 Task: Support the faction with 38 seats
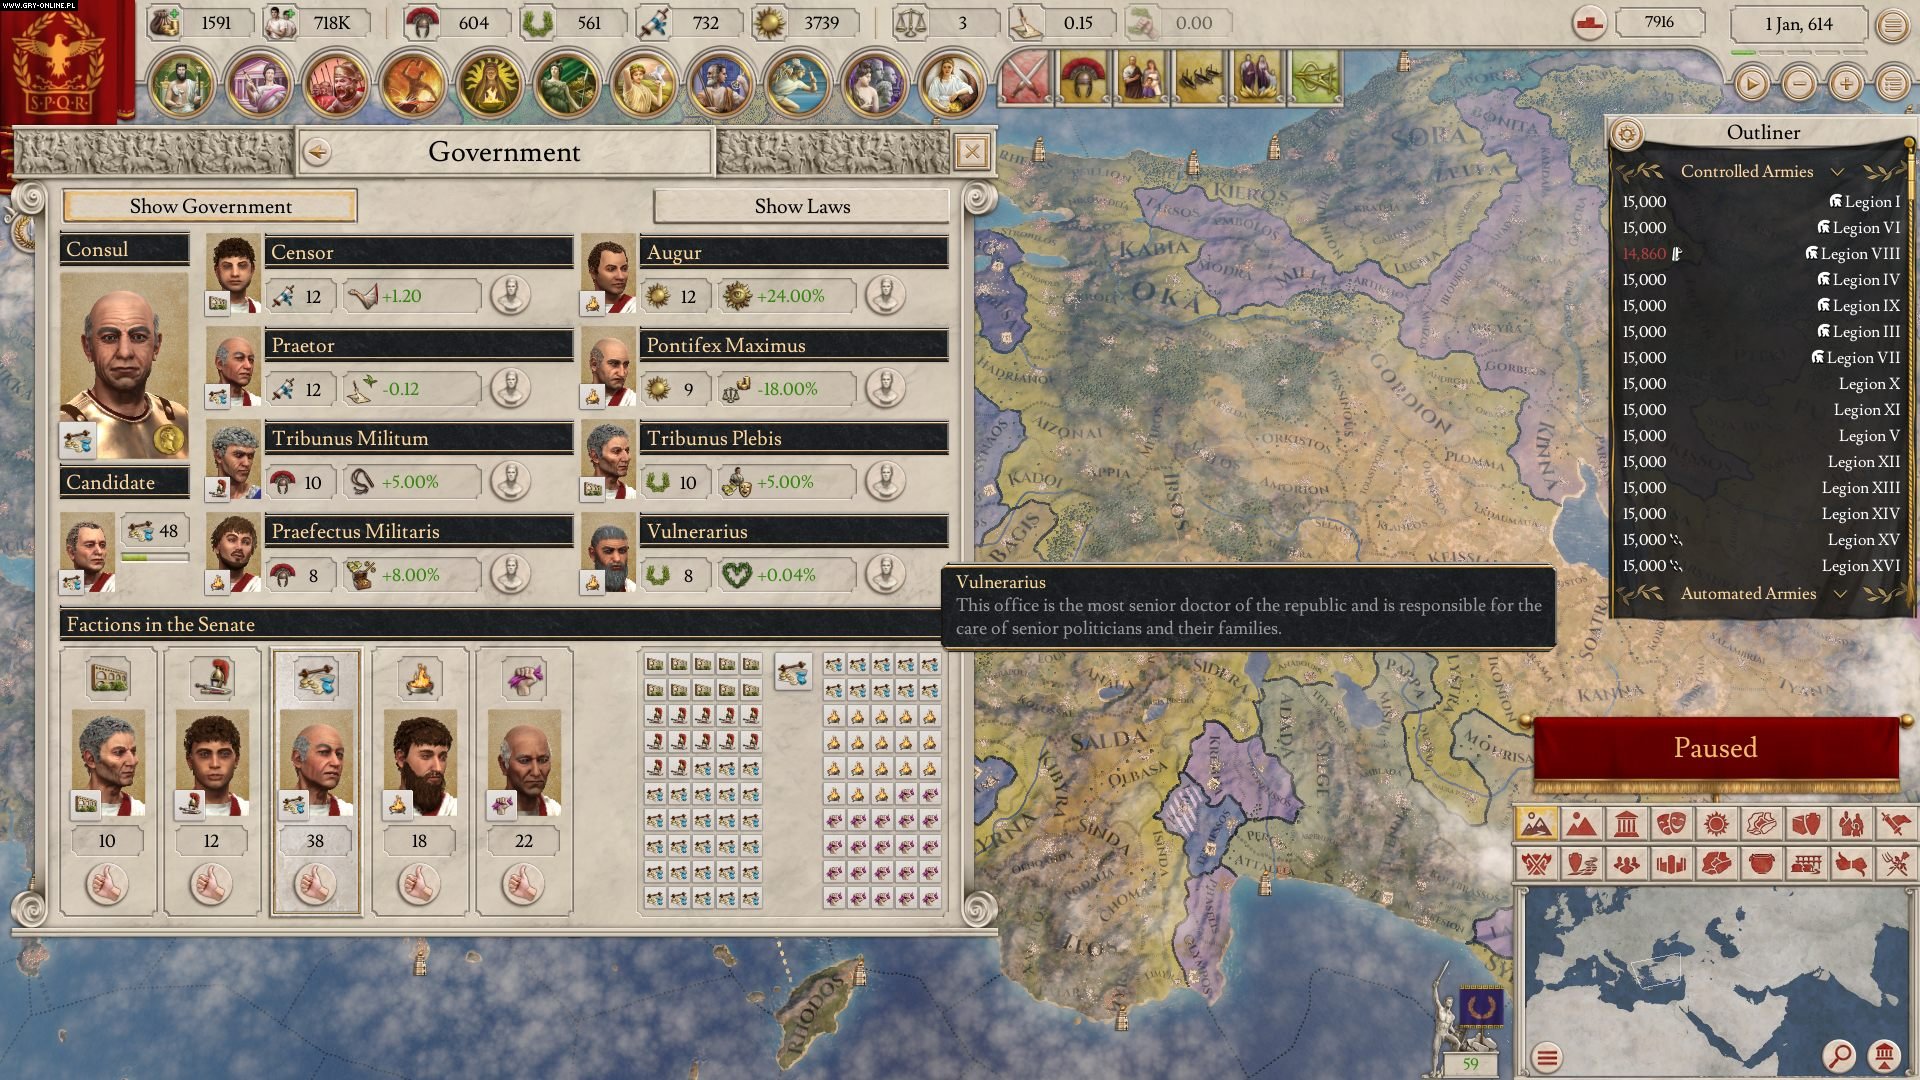pos(315,885)
